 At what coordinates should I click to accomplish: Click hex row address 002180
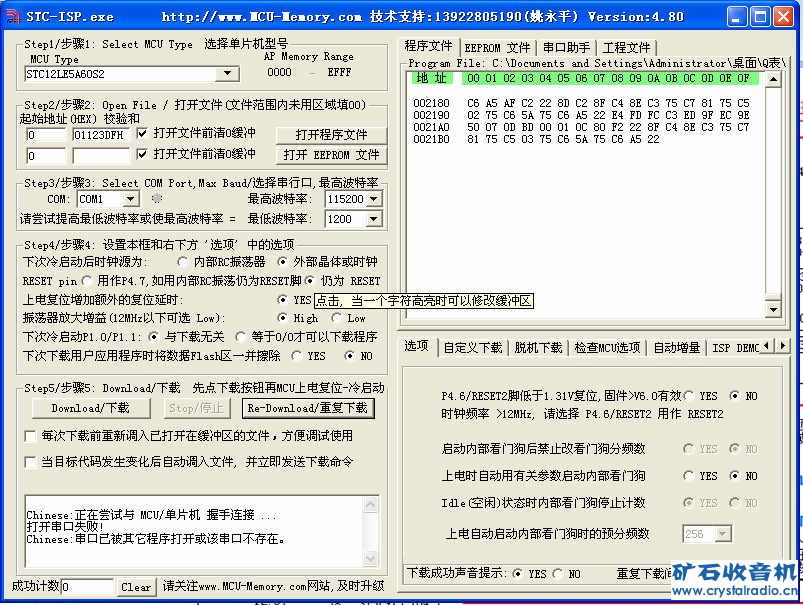[x=431, y=103]
